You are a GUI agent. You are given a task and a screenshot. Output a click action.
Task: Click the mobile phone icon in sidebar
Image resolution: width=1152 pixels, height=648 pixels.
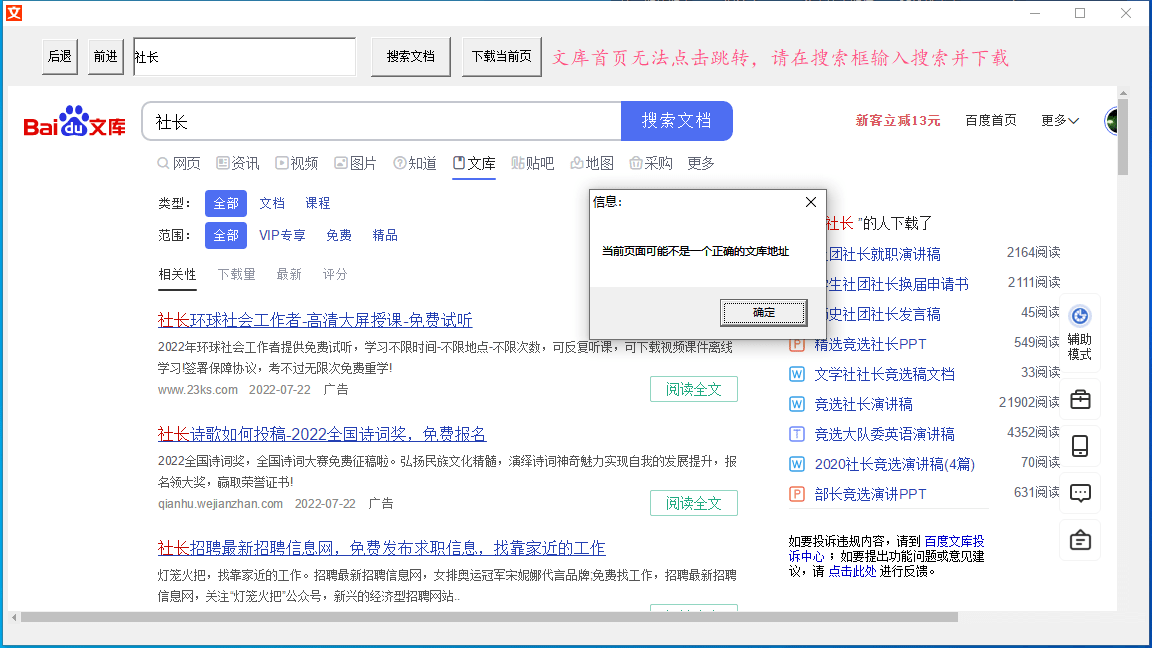[x=1080, y=447]
